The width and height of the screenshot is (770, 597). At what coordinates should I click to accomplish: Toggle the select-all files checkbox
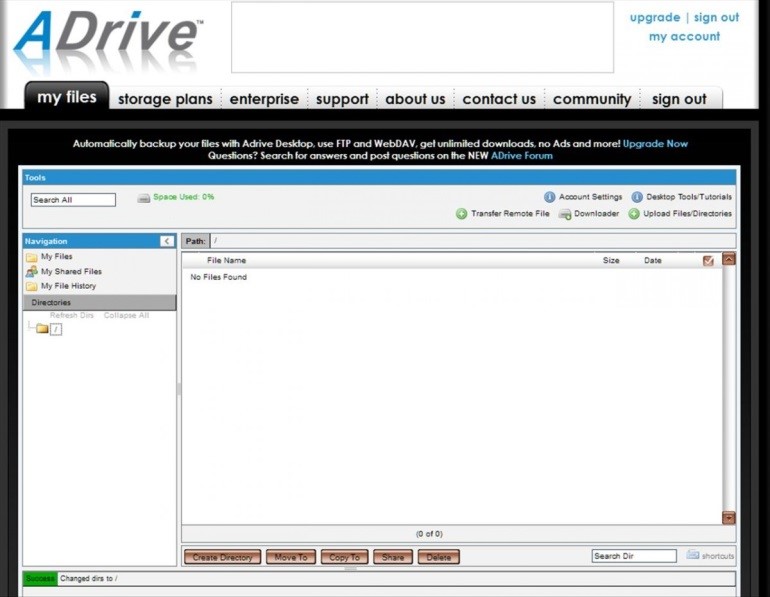pos(708,260)
